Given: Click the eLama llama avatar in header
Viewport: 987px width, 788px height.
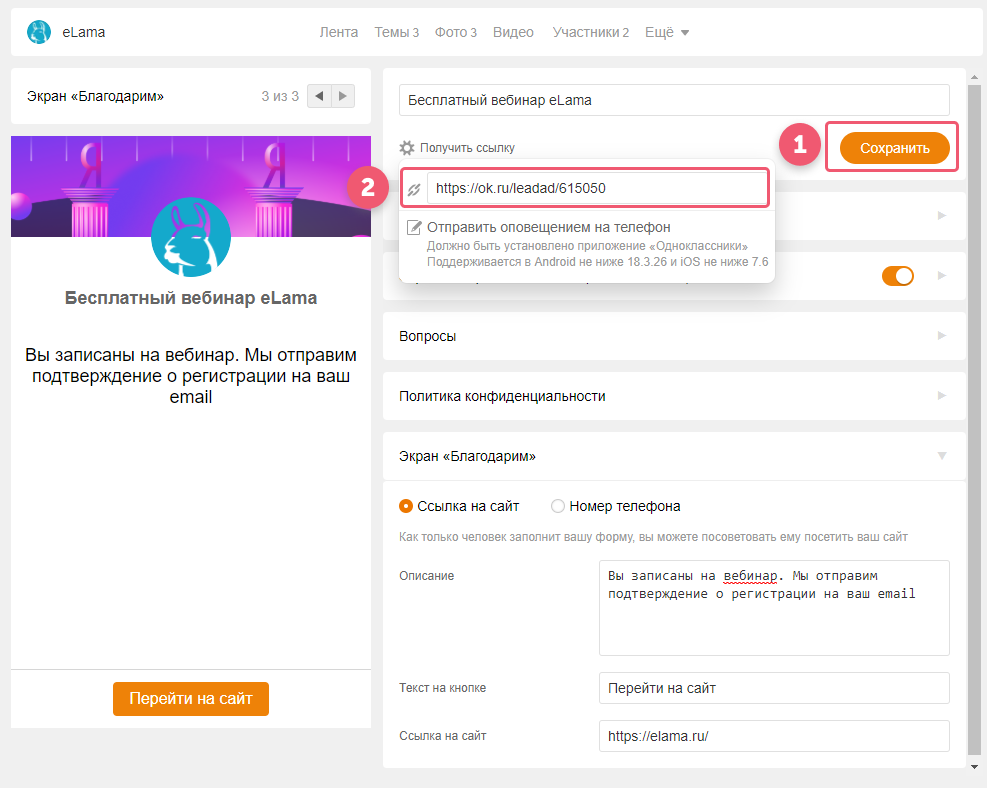Looking at the screenshot, I should pos(38,32).
